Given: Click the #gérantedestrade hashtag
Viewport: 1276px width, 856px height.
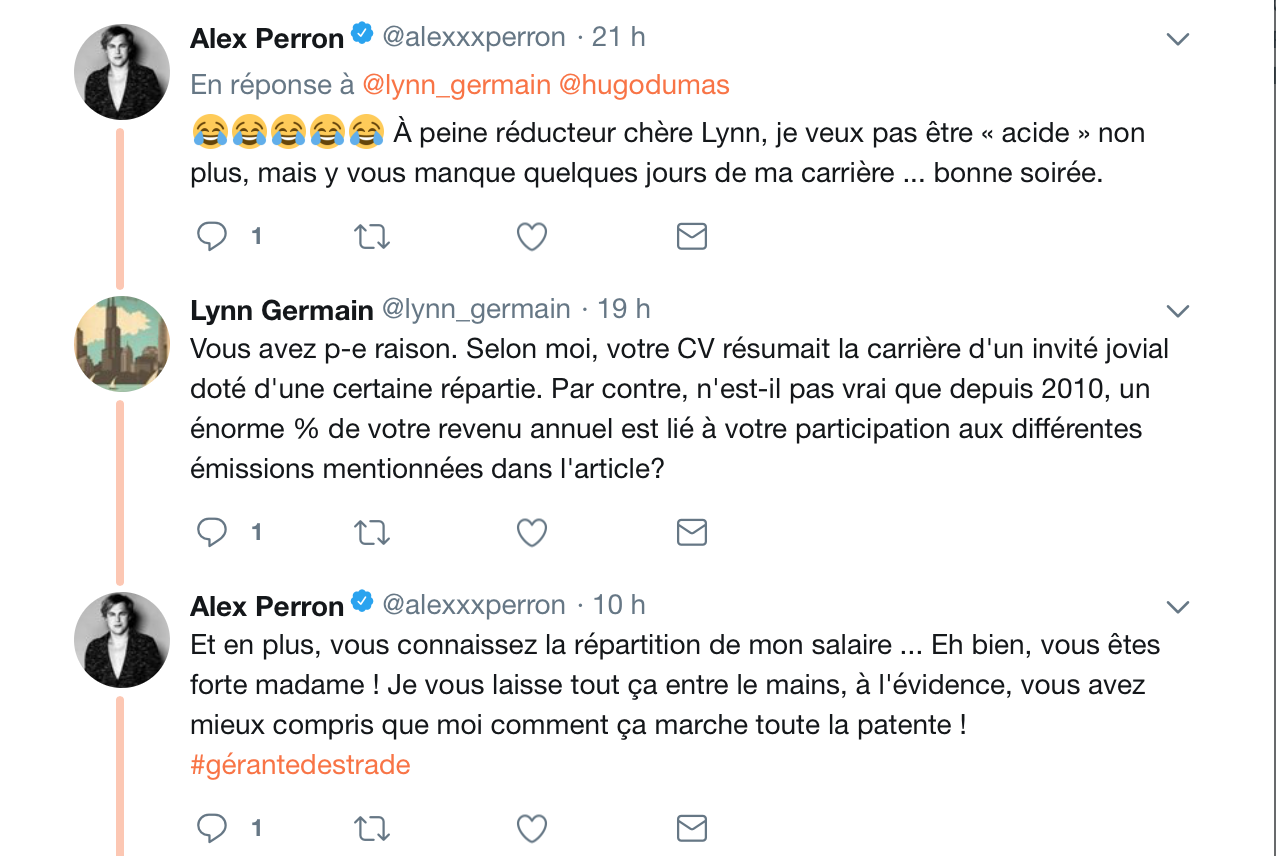Looking at the screenshot, I should [297, 763].
